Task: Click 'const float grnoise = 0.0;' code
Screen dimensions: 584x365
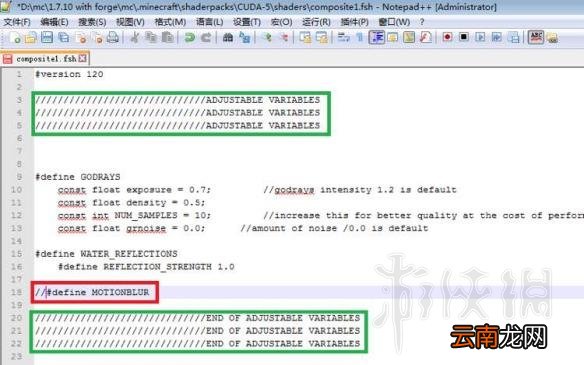Action: [x=131, y=228]
